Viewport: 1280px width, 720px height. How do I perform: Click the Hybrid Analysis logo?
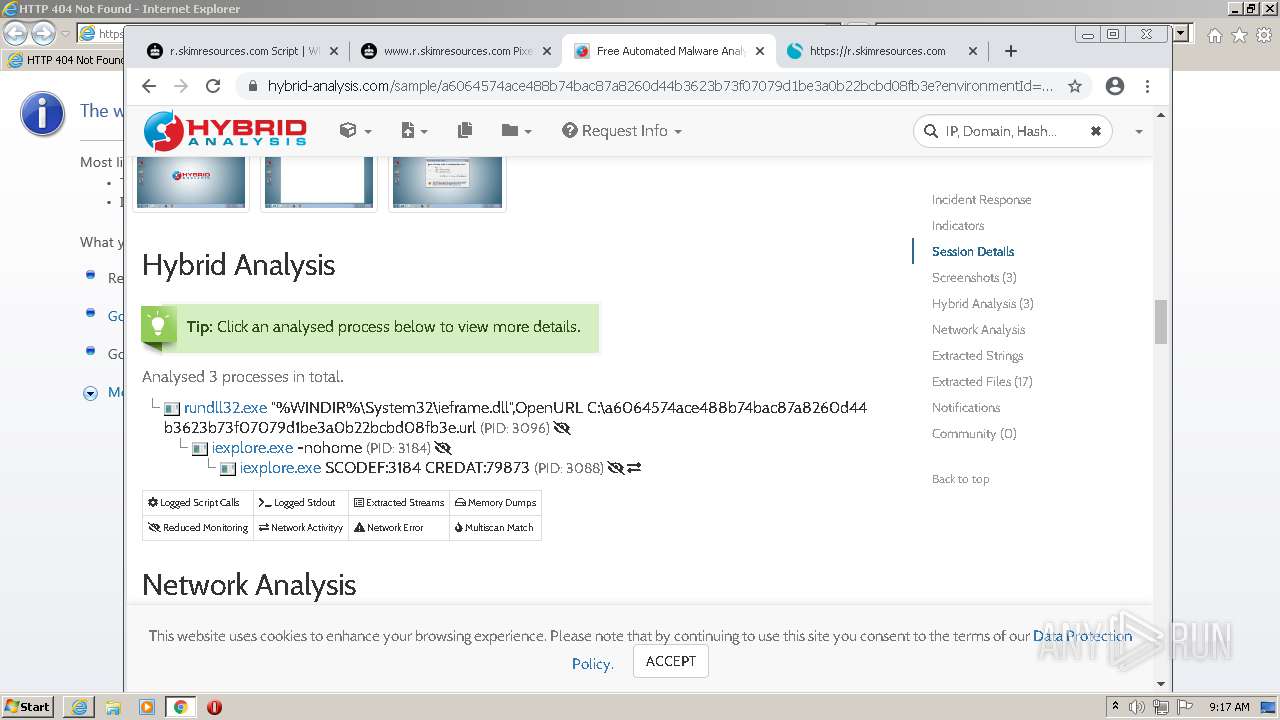pos(225,131)
